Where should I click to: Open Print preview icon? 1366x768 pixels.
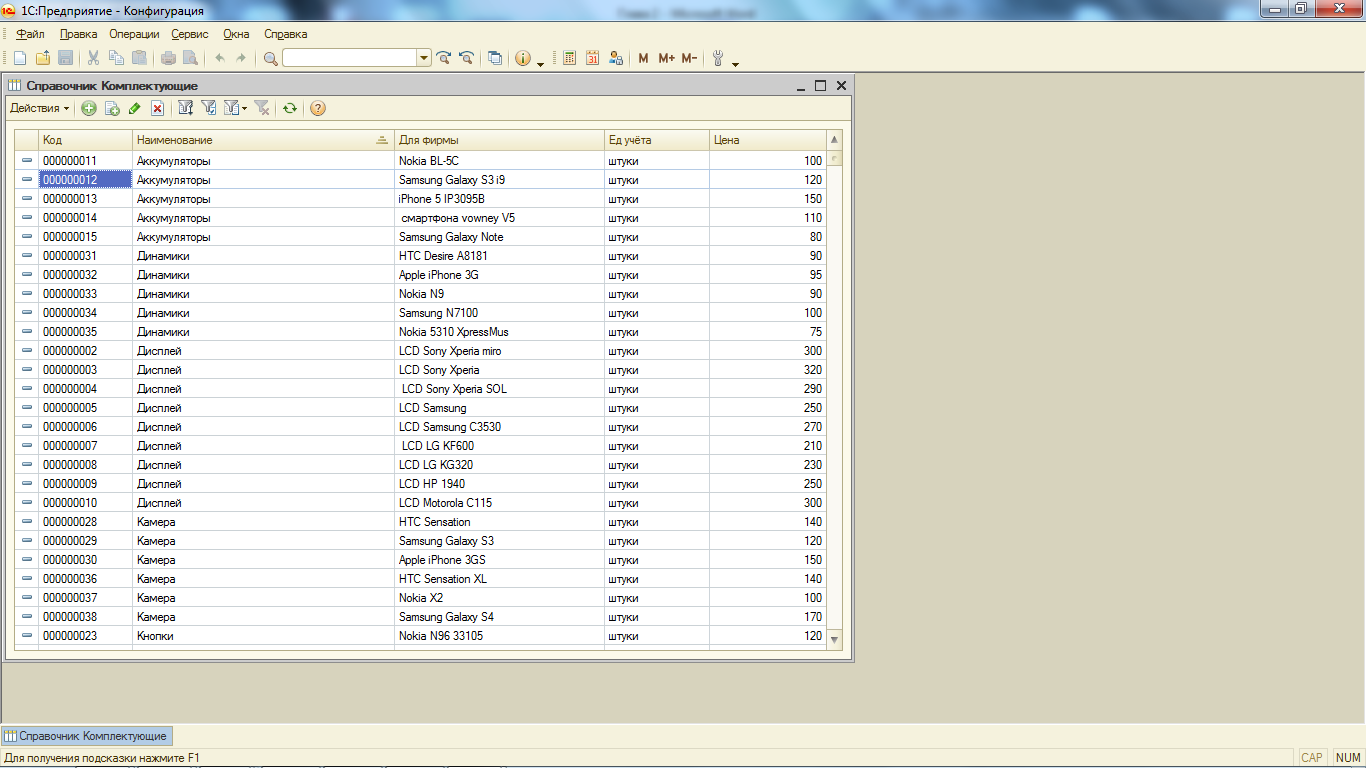(x=190, y=58)
